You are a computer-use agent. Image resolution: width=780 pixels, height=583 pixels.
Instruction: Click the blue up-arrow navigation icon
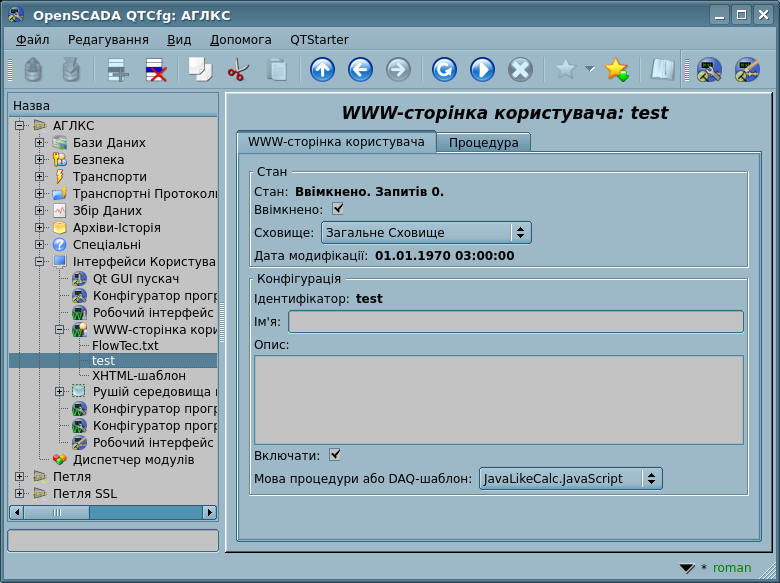click(x=322, y=70)
